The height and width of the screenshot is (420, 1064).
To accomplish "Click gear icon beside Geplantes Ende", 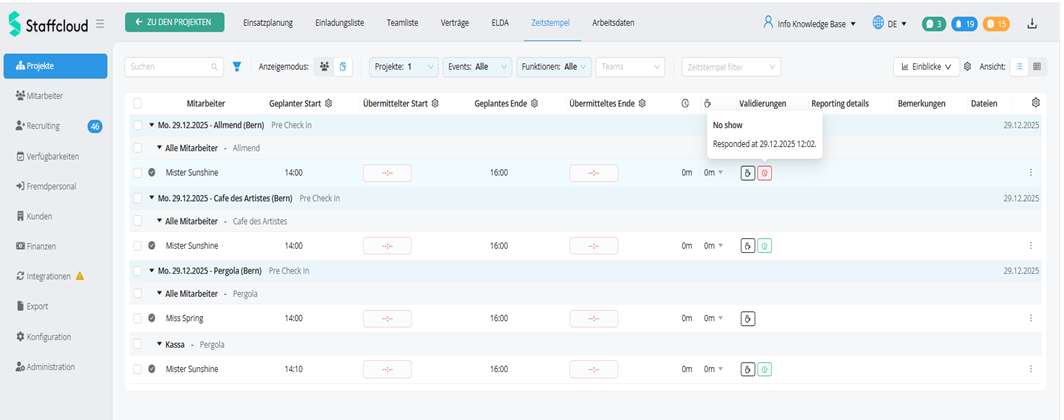I will (x=534, y=103).
